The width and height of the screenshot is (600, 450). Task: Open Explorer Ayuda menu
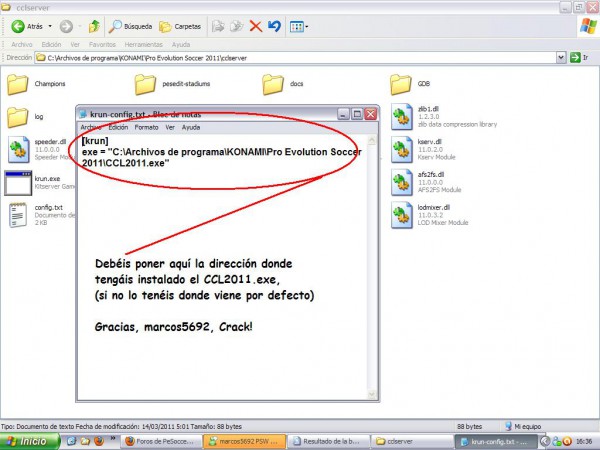181,44
